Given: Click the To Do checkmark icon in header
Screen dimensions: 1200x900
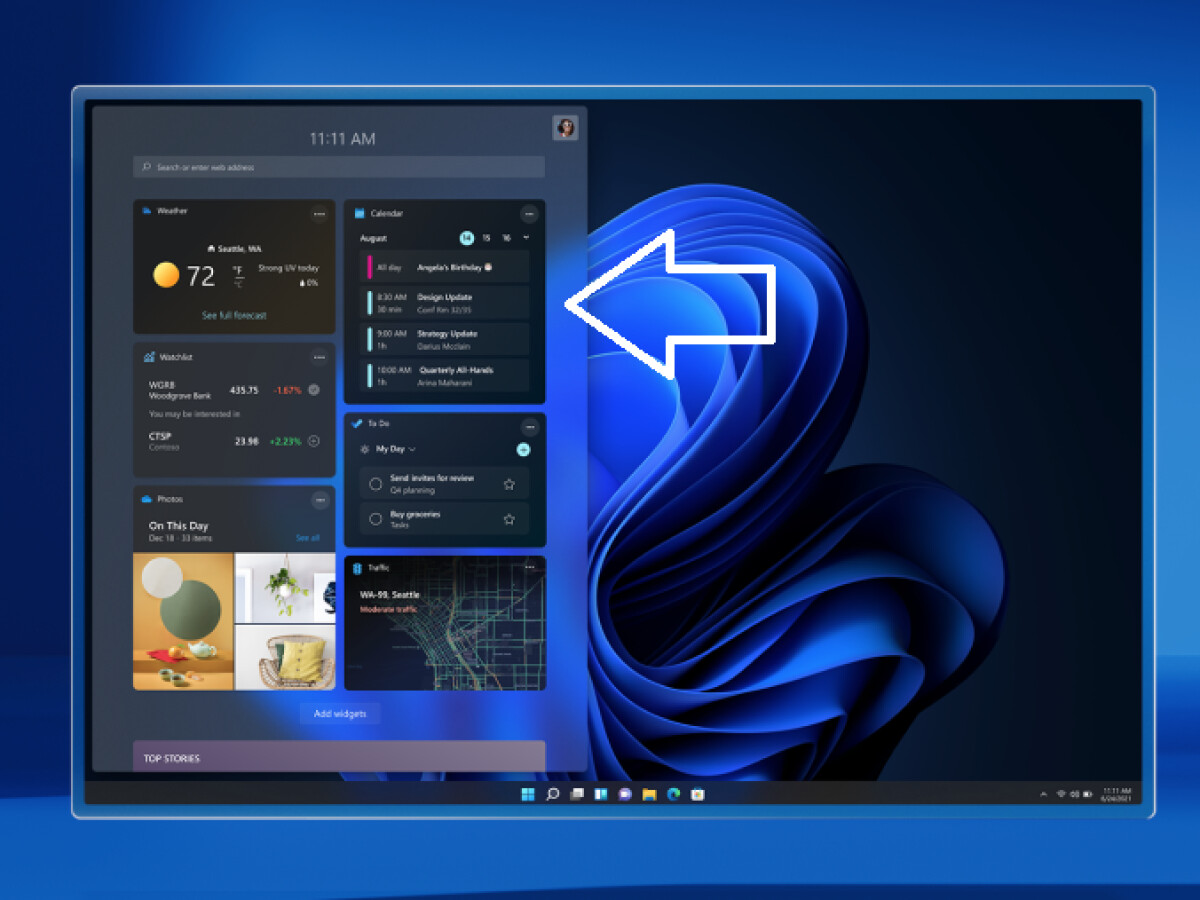Looking at the screenshot, I should coord(357,423).
